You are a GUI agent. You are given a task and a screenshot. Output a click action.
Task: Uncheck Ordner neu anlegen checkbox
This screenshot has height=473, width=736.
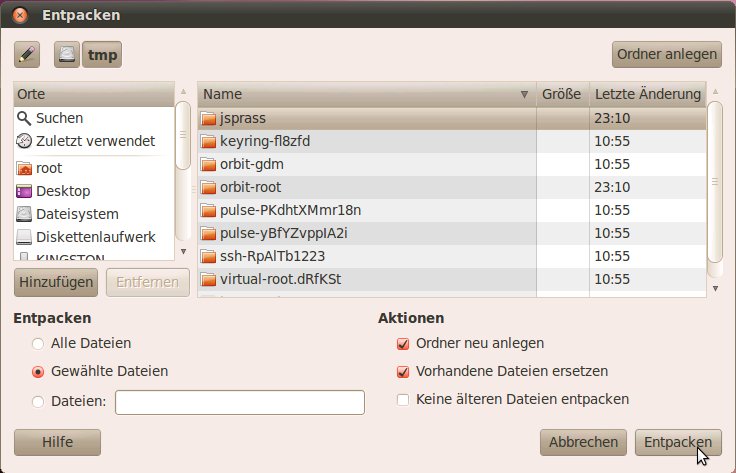404,343
